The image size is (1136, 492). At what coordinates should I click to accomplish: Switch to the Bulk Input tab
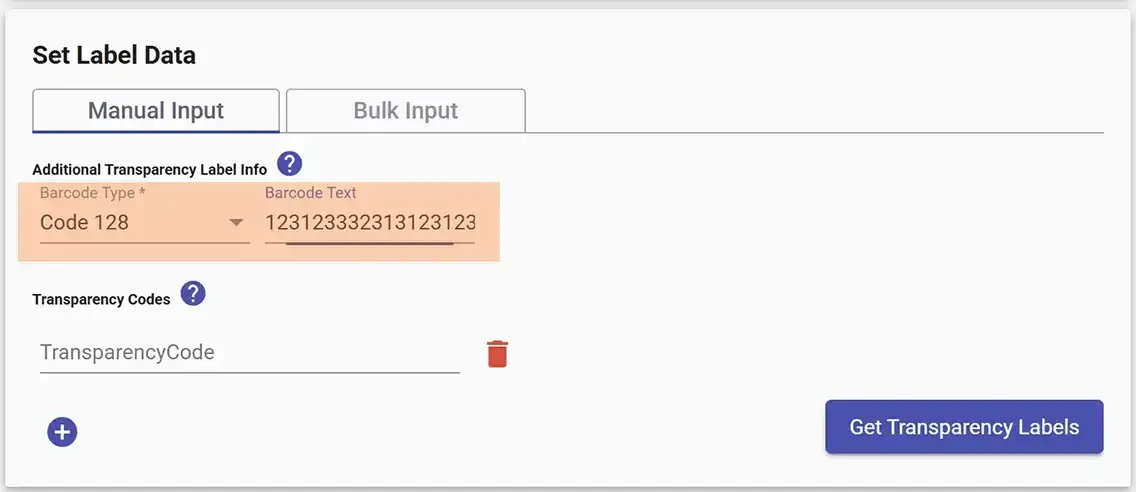click(406, 111)
